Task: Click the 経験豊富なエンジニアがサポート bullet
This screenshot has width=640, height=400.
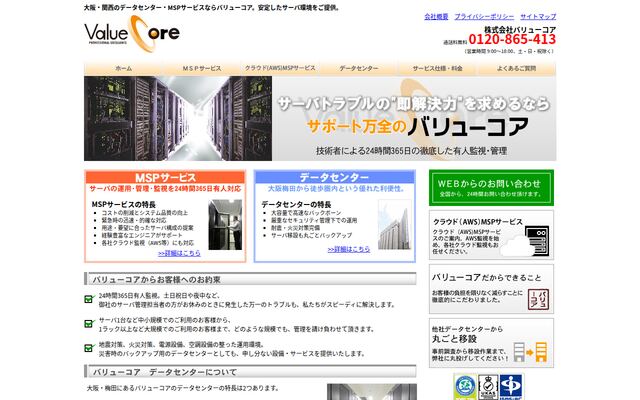Action: coord(142,236)
